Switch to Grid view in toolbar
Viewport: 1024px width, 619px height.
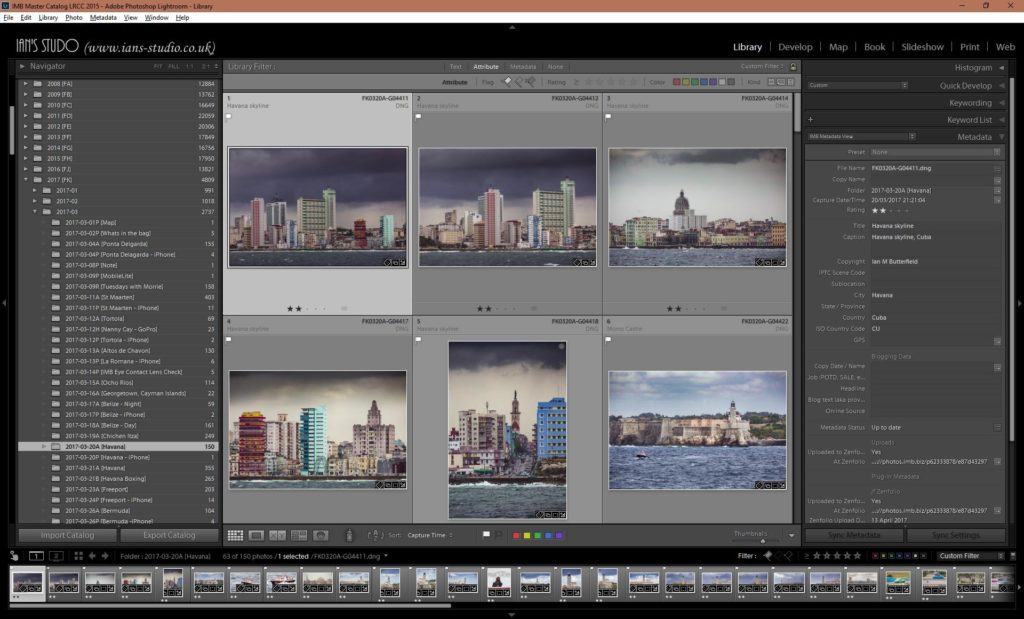(235, 536)
